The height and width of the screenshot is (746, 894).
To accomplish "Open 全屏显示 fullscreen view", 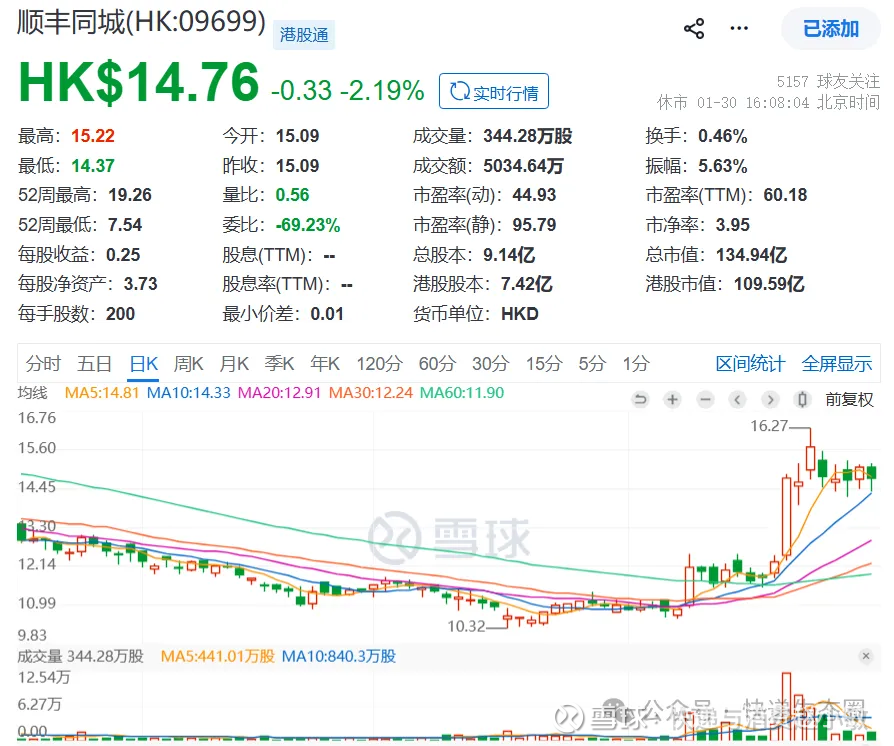I will click(836, 363).
